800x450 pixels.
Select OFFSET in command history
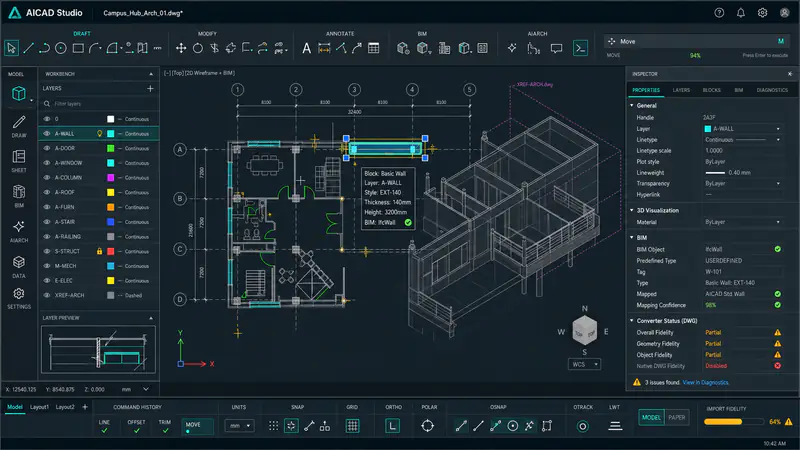pyautogui.click(x=136, y=426)
